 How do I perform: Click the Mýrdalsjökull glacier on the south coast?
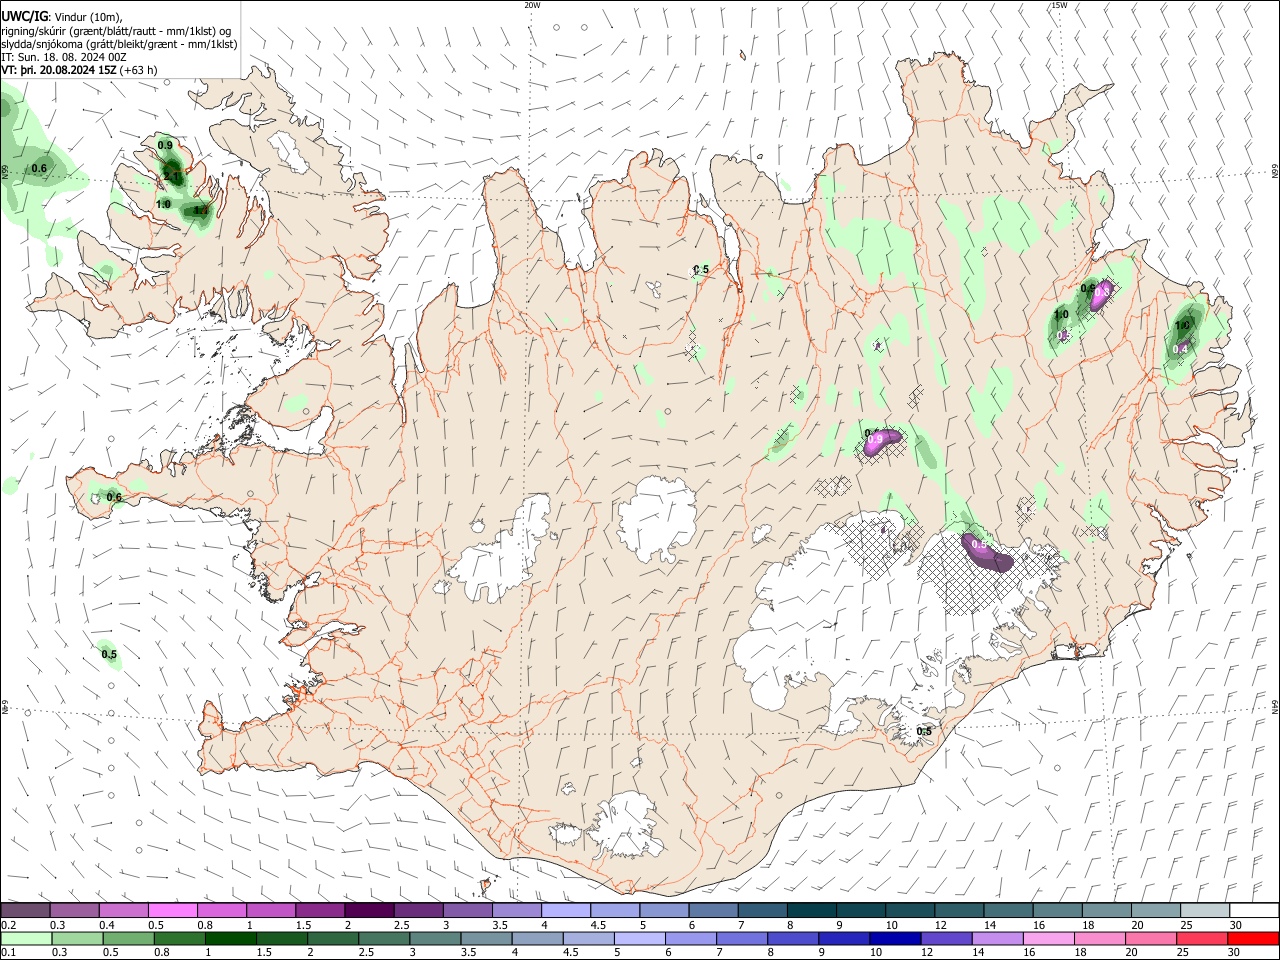click(628, 825)
